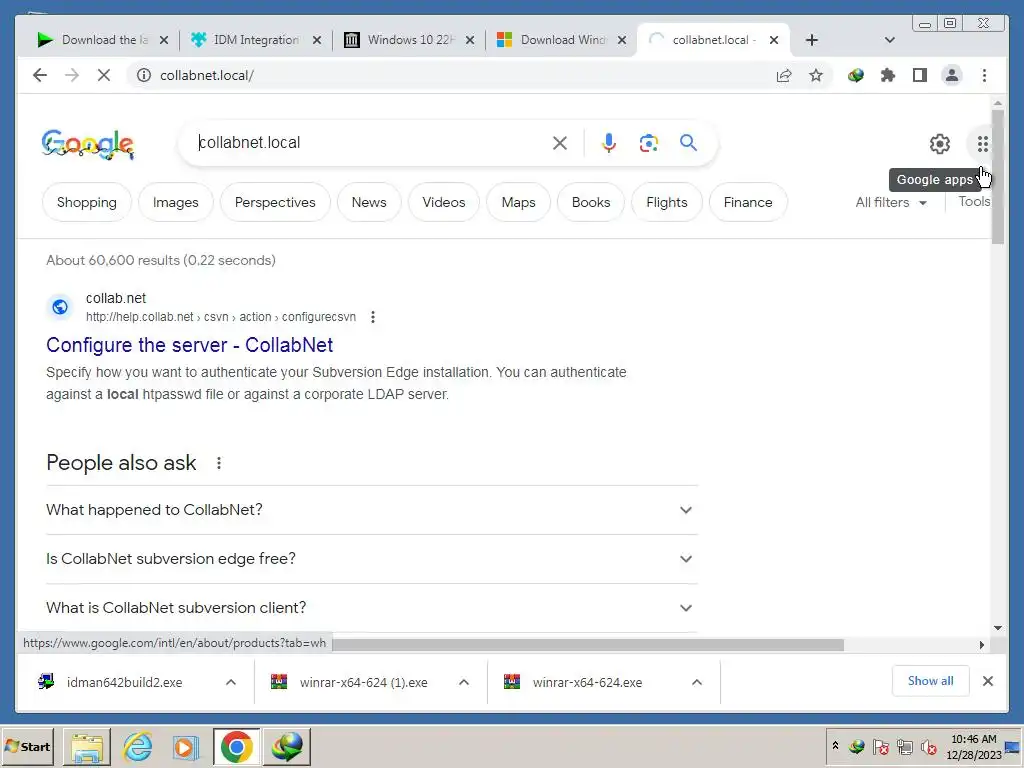
Task: Filter results by Shopping
Action: [x=87, y=202]
